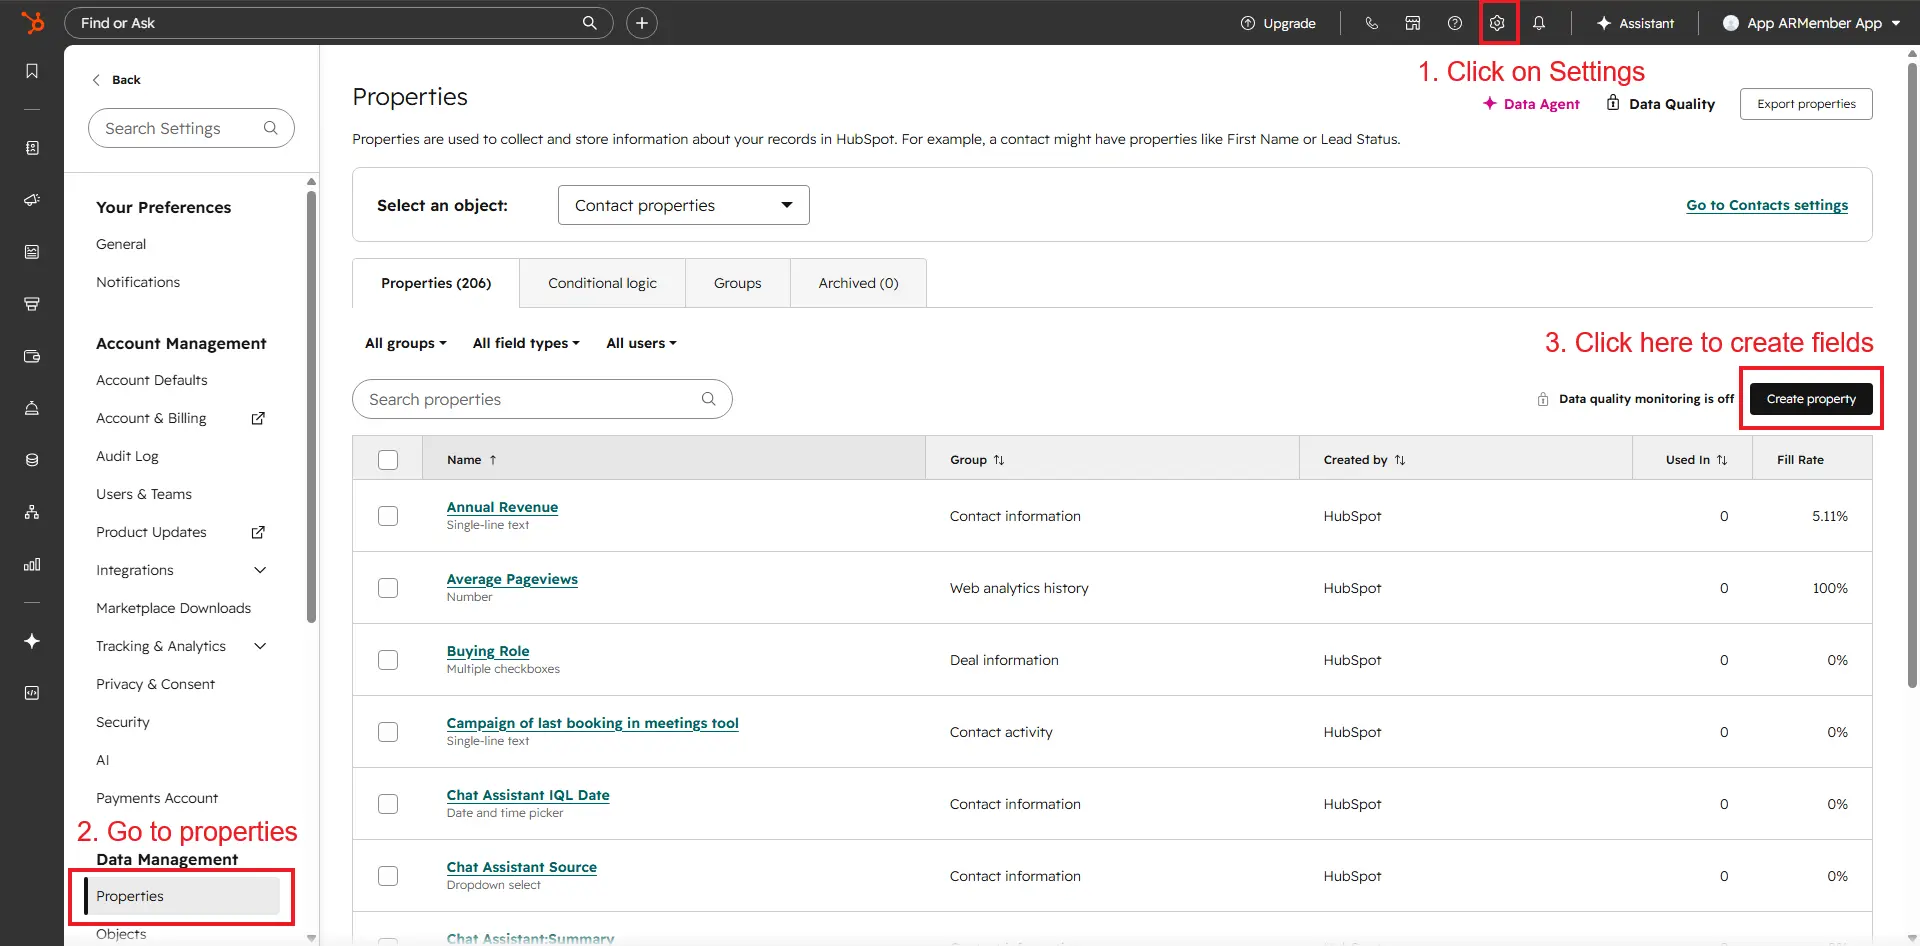
Task: Click external link icon beside Account & Billing
Action: pos(258,418)
